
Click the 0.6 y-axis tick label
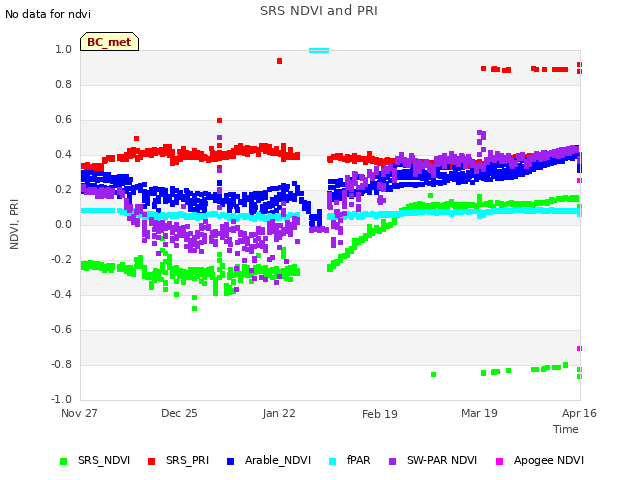[63, 120]
